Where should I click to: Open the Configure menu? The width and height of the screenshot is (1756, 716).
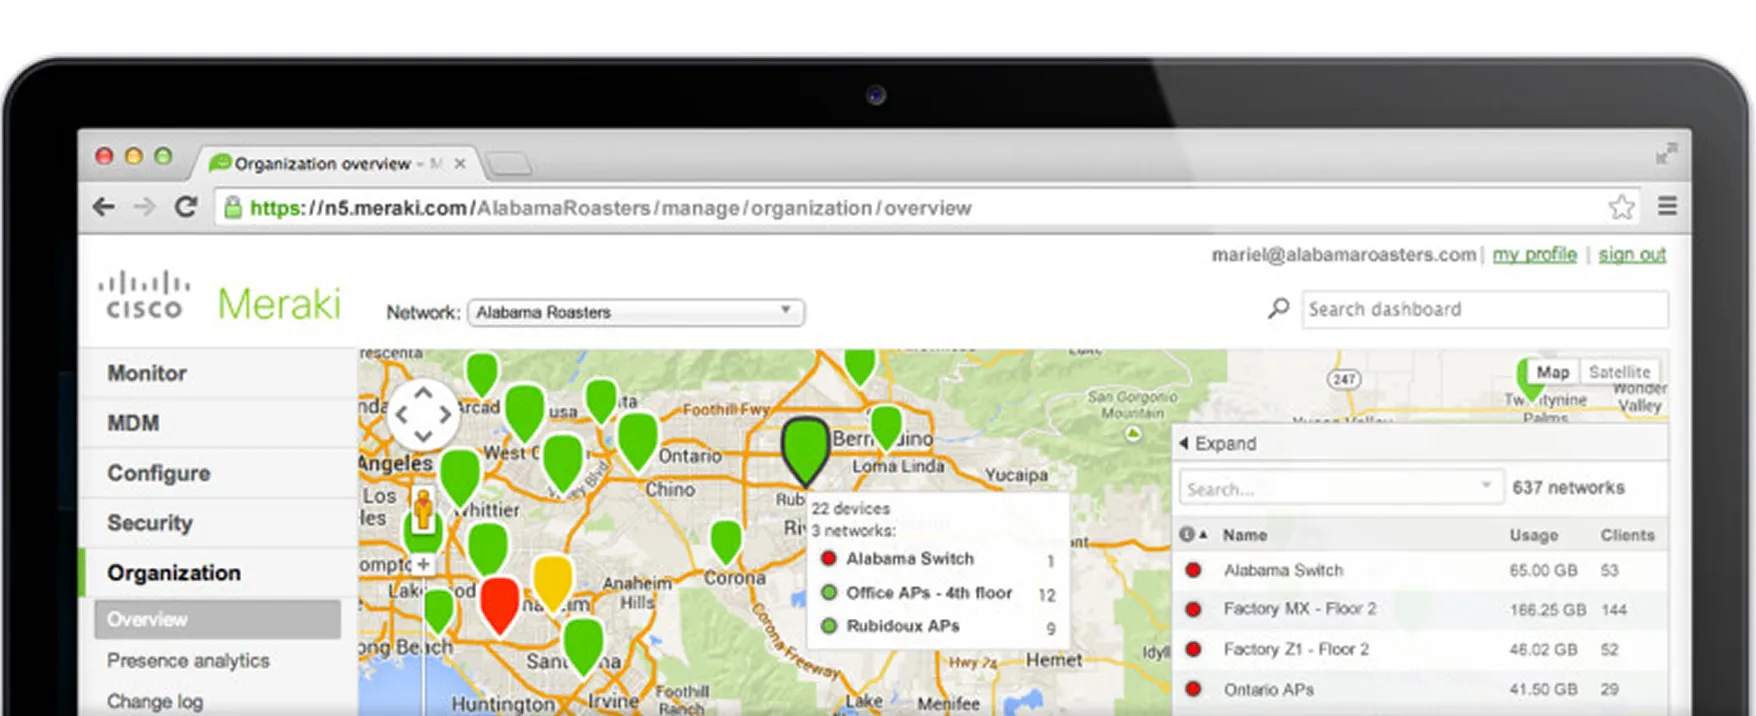coord(159,473)
